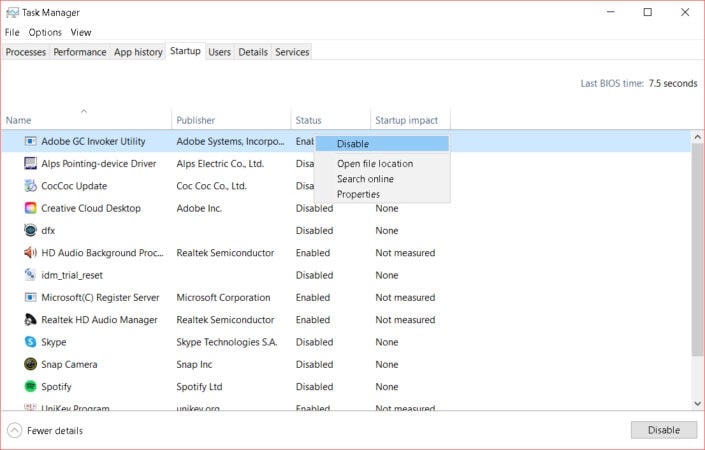Click the Spotify Ltd publisher cell
The height and width of the screenshot is (450, 705).
(199, 387)
